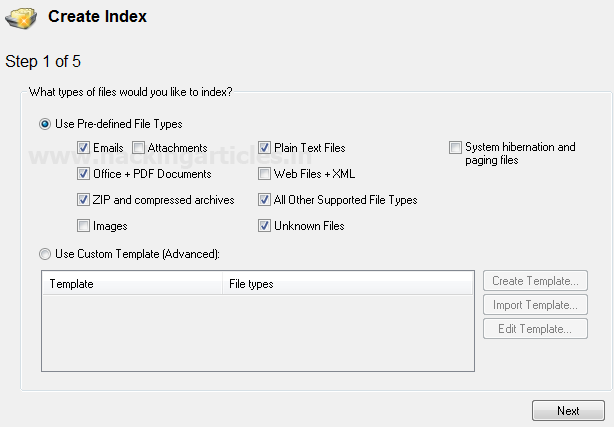Enable System hibernation and paging files
The height and width of the screenshot is (427, 614).
tap(456, 148)
